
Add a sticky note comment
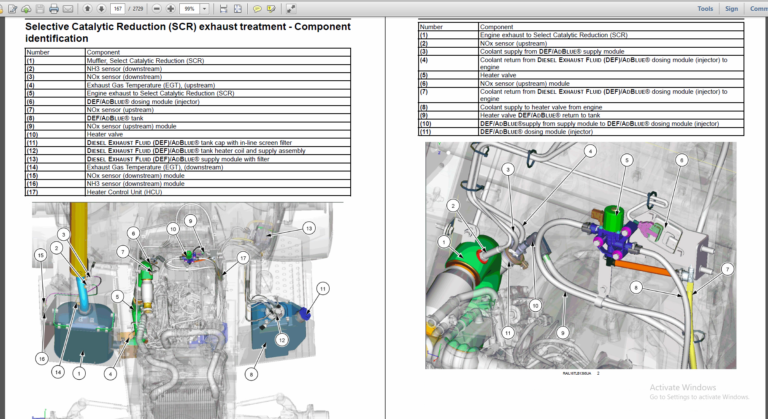(x=257, y=9)
